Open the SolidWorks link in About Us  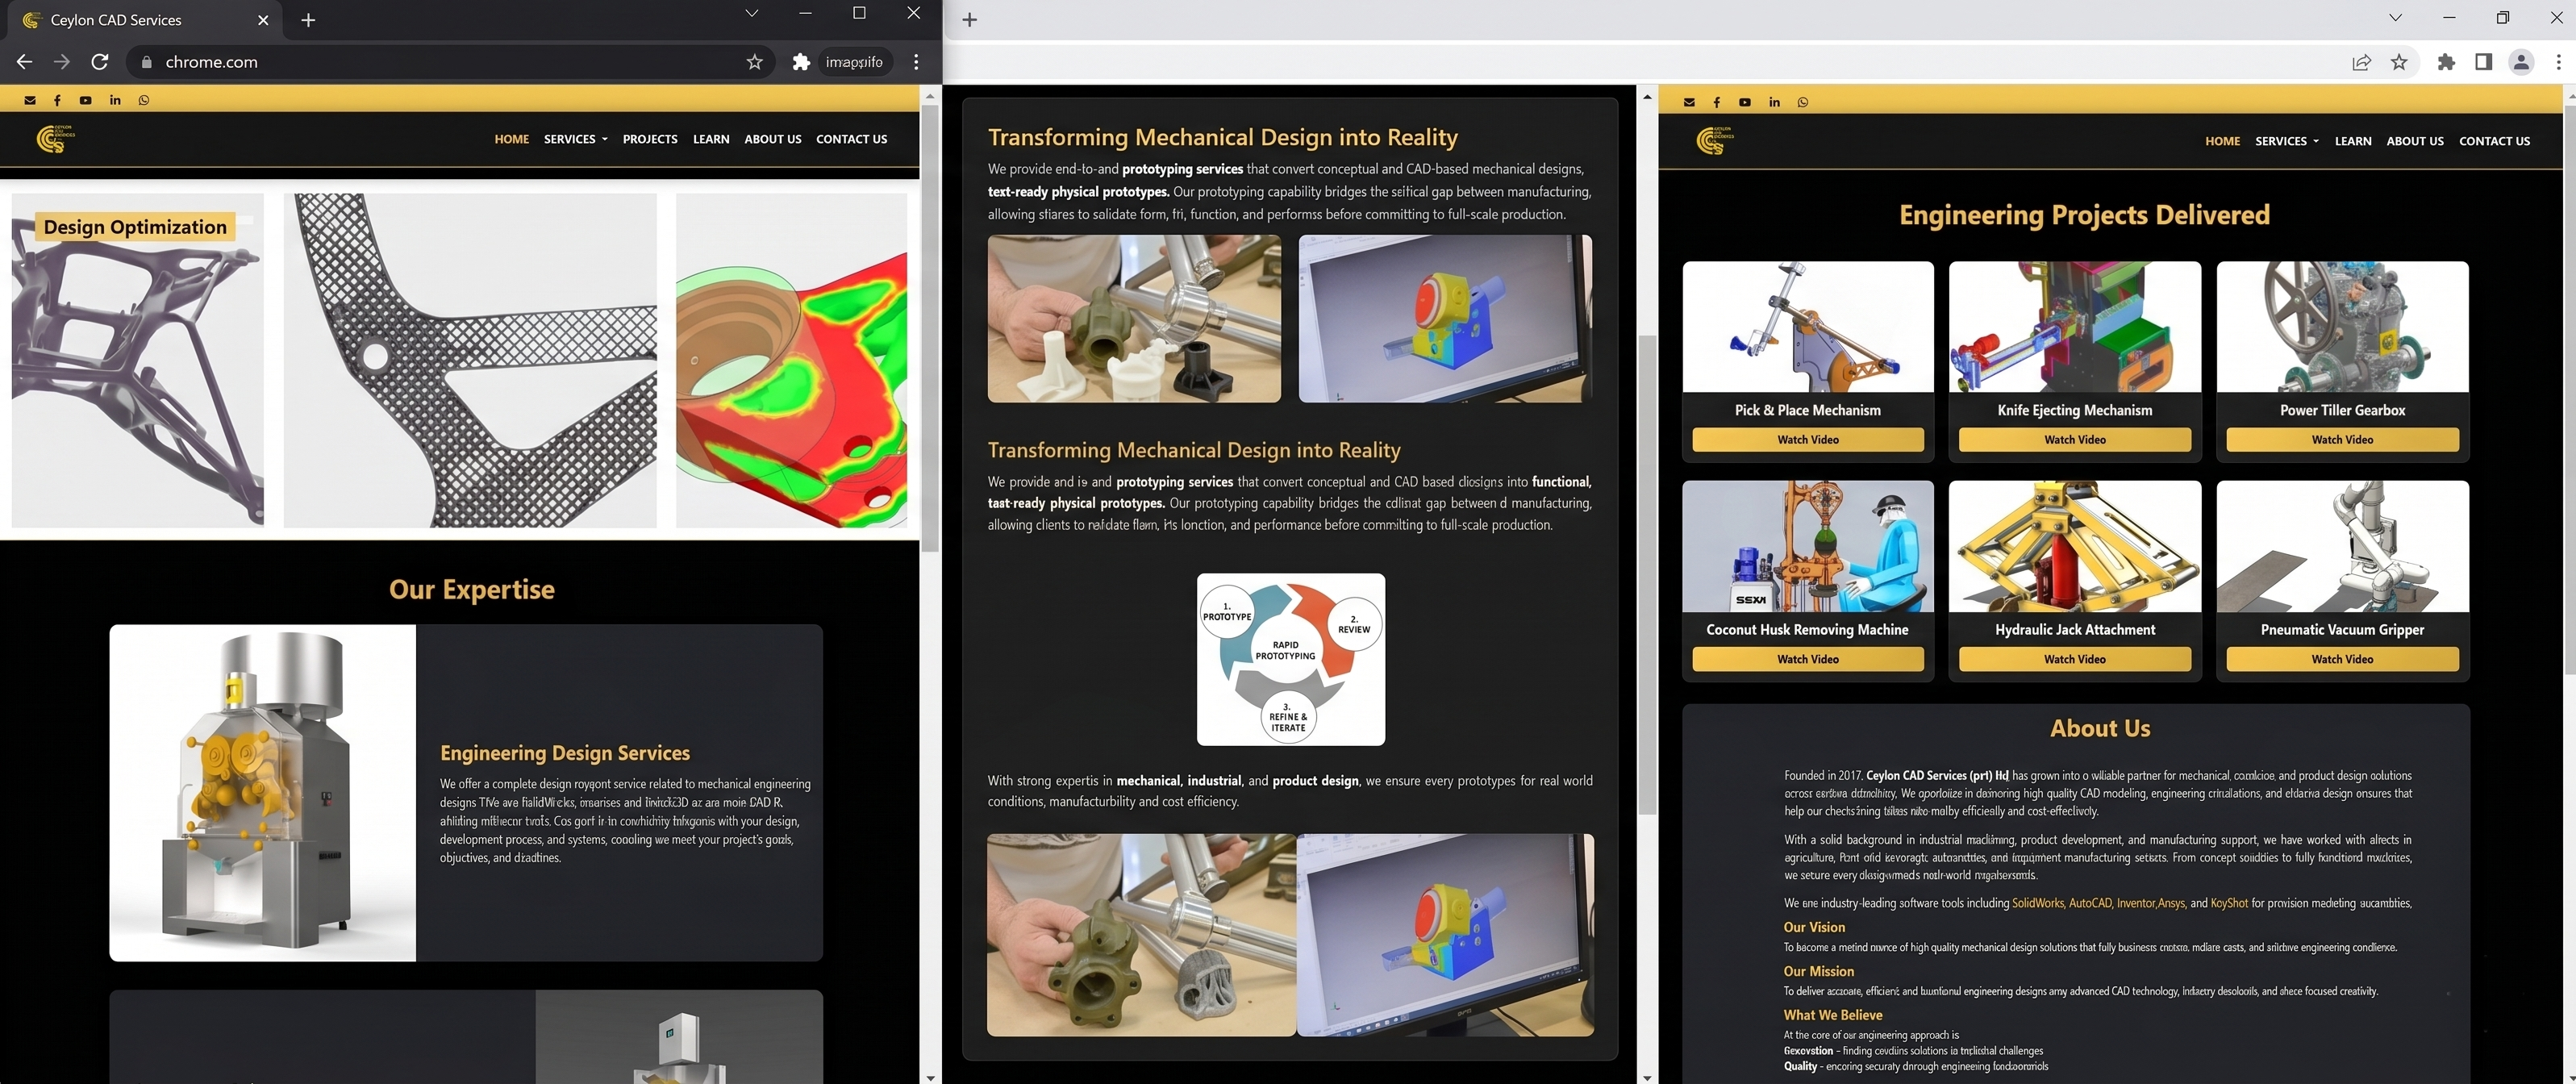click(x=2038, y=903)
